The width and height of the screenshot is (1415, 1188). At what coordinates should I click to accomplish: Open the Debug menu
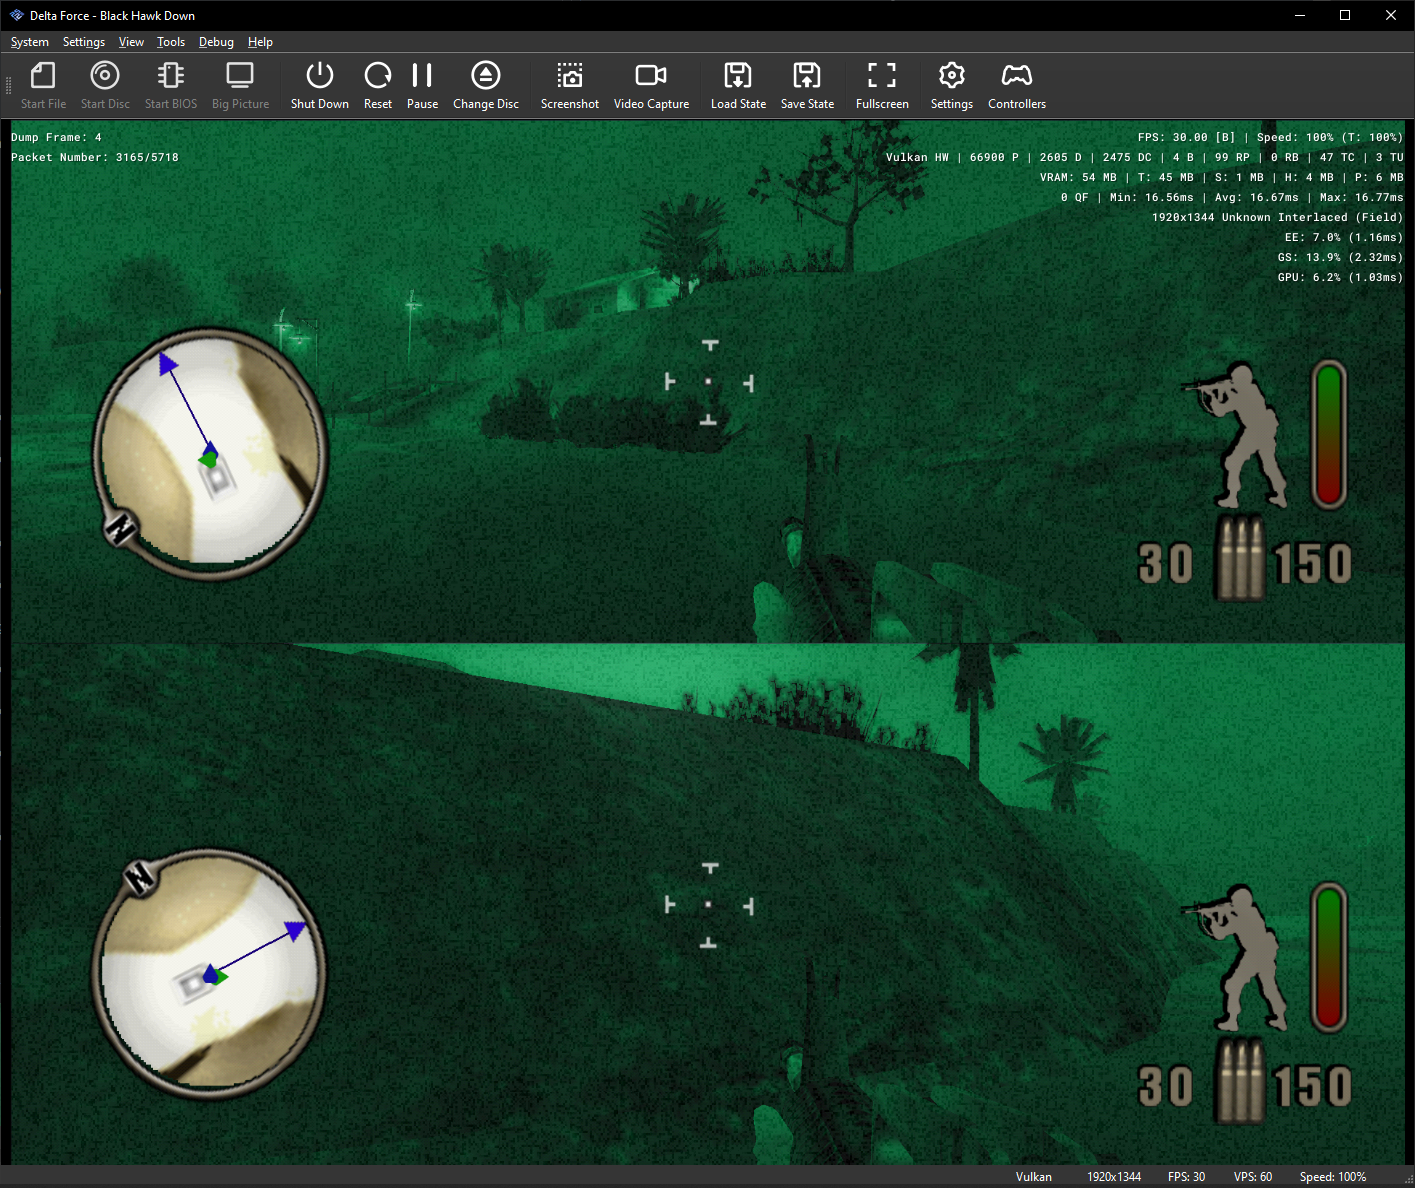[x=216, y=42]
